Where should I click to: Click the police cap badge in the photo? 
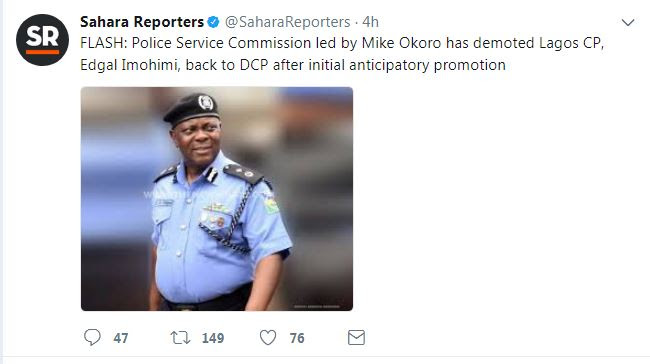click(x=206, y=102)
